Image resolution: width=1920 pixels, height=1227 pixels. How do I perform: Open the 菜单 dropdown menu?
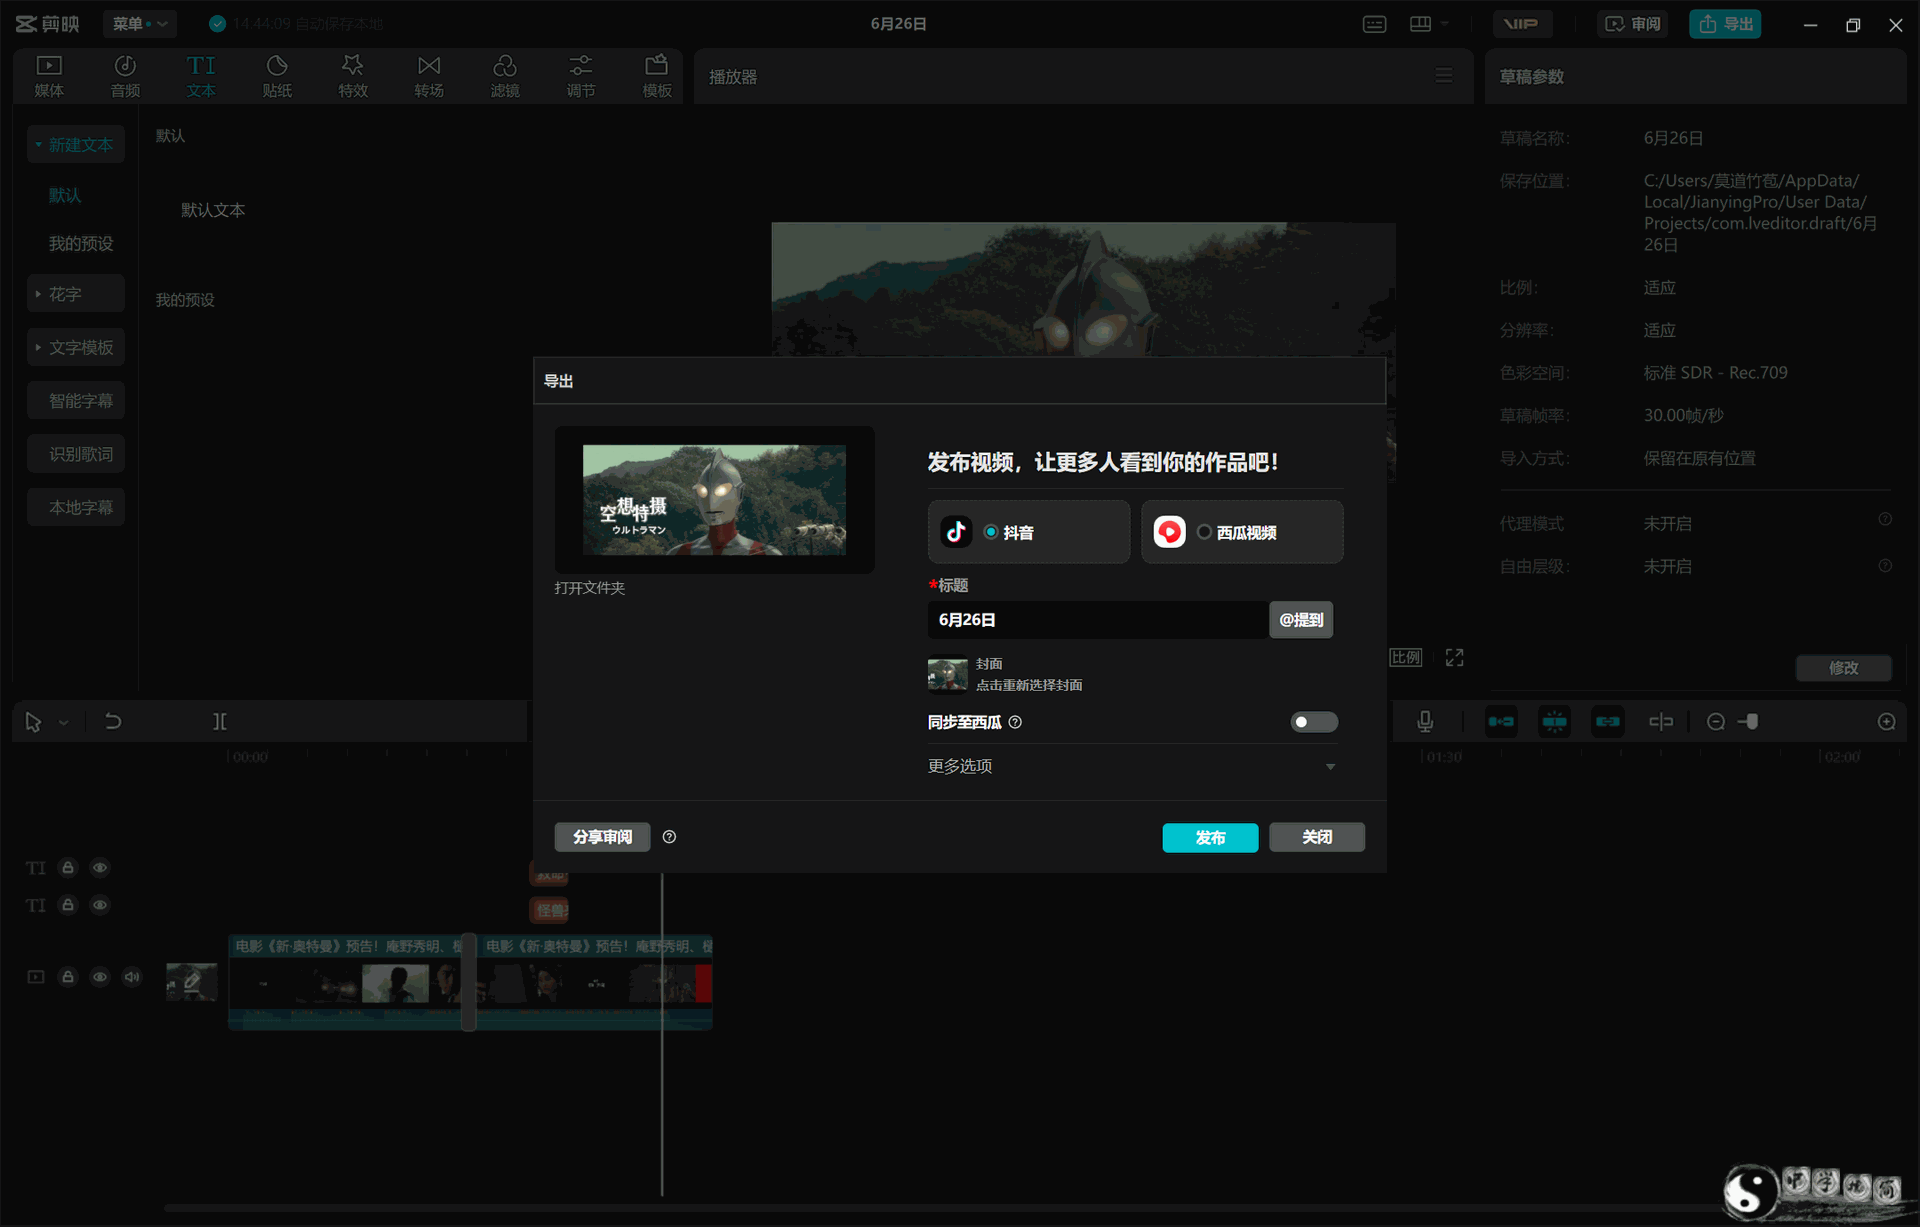click(140, 24)
